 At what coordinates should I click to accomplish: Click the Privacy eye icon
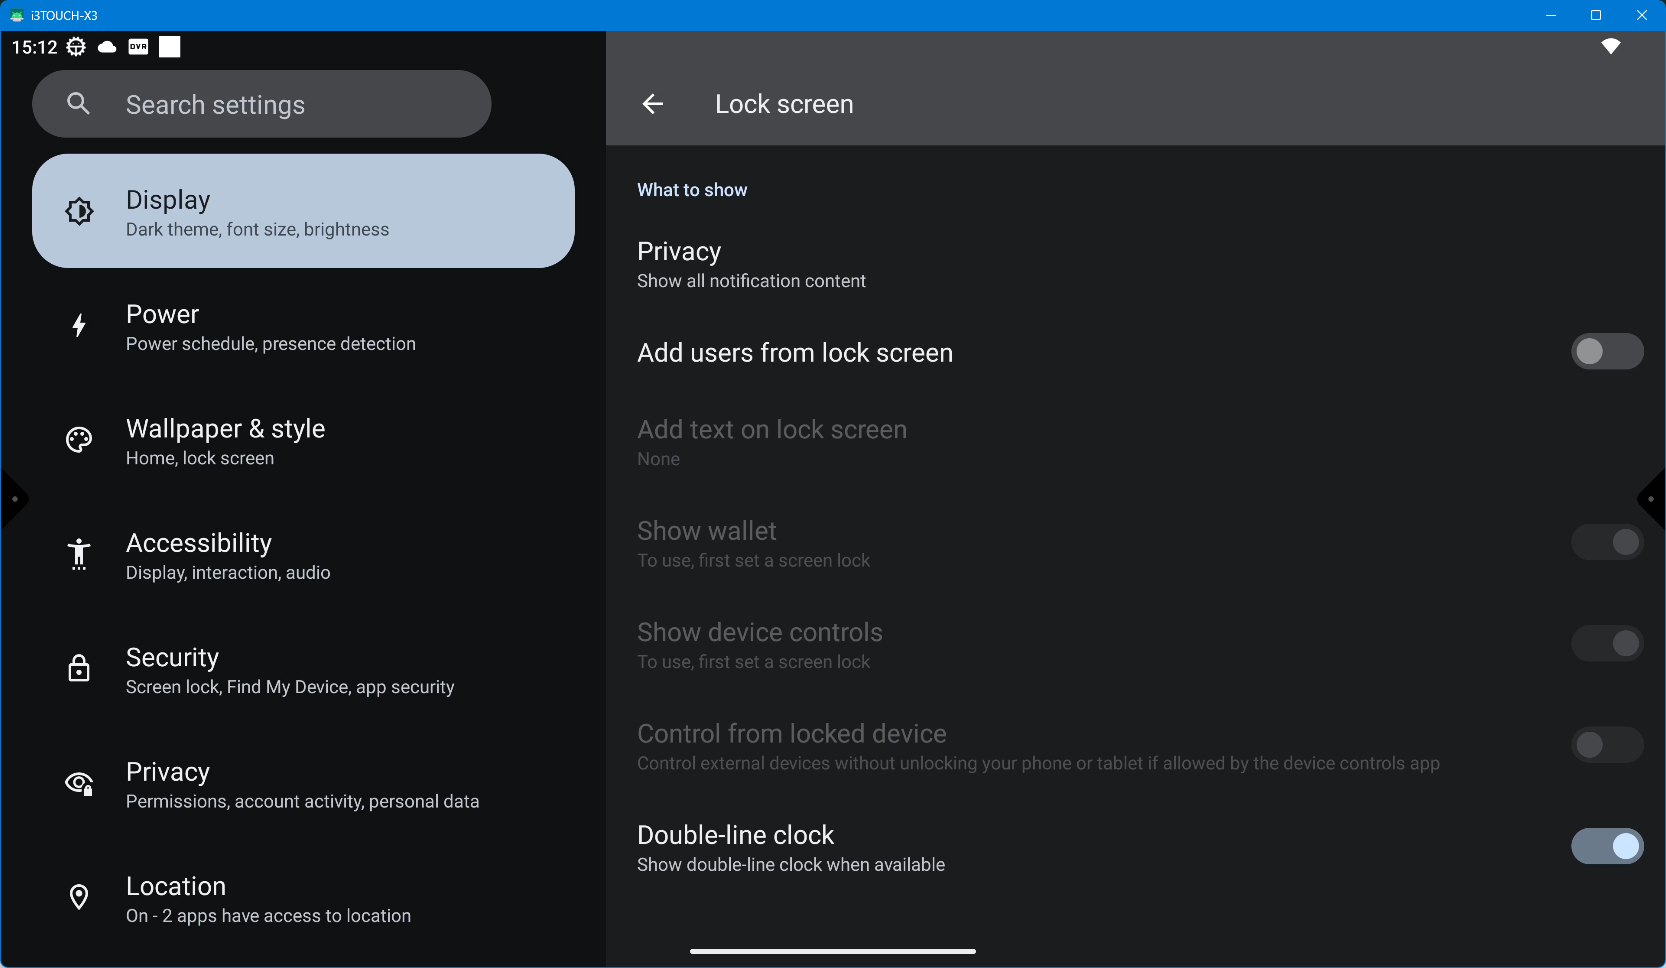[79, 783]
